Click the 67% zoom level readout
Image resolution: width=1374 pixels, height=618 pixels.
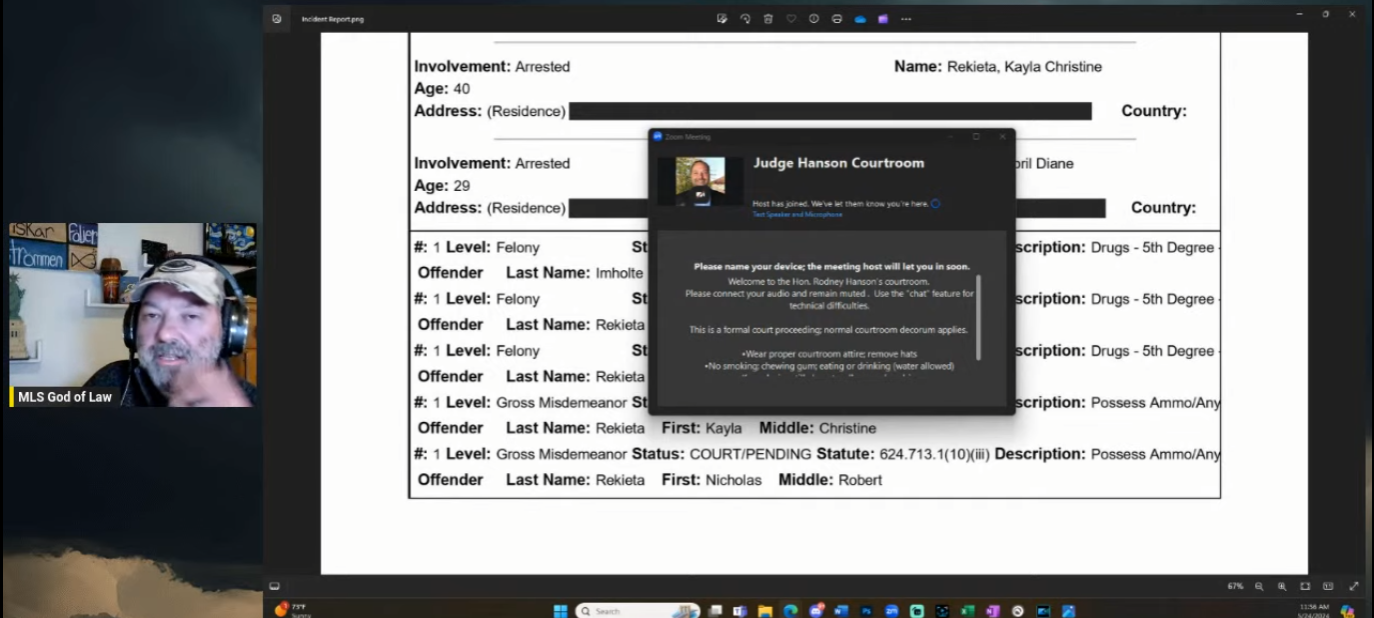point(1235,586)
